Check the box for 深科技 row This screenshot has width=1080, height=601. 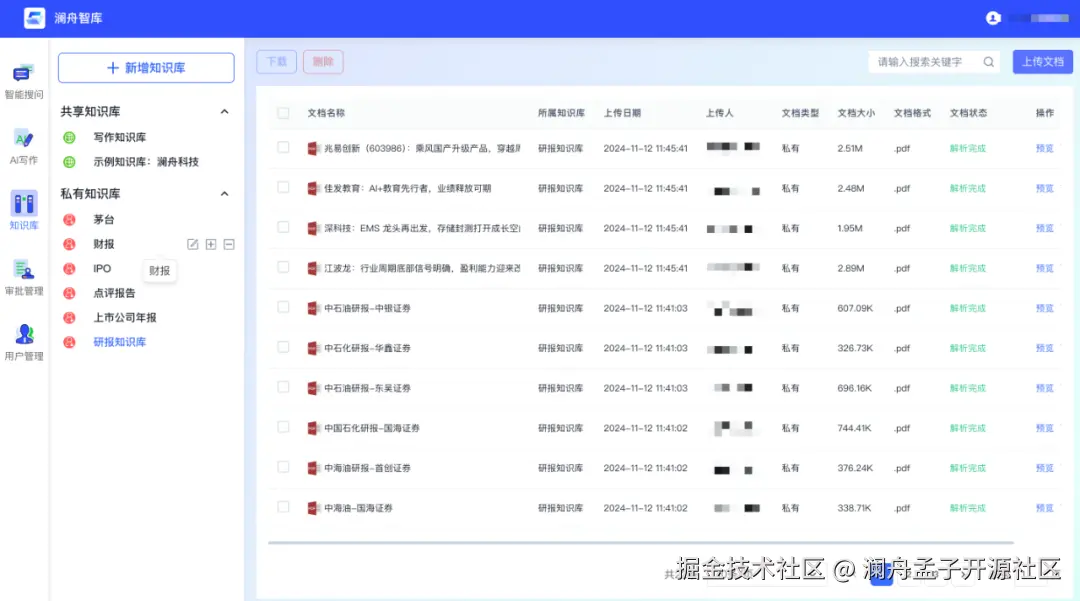(x=283, y=227)
